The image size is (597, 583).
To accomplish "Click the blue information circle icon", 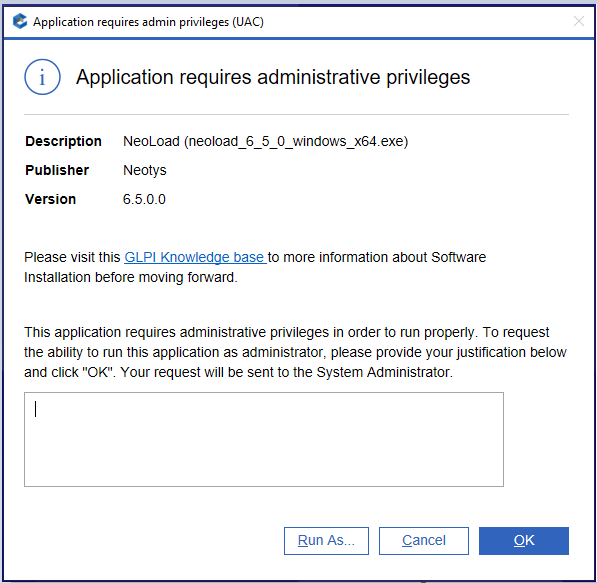I will point(42,77).
